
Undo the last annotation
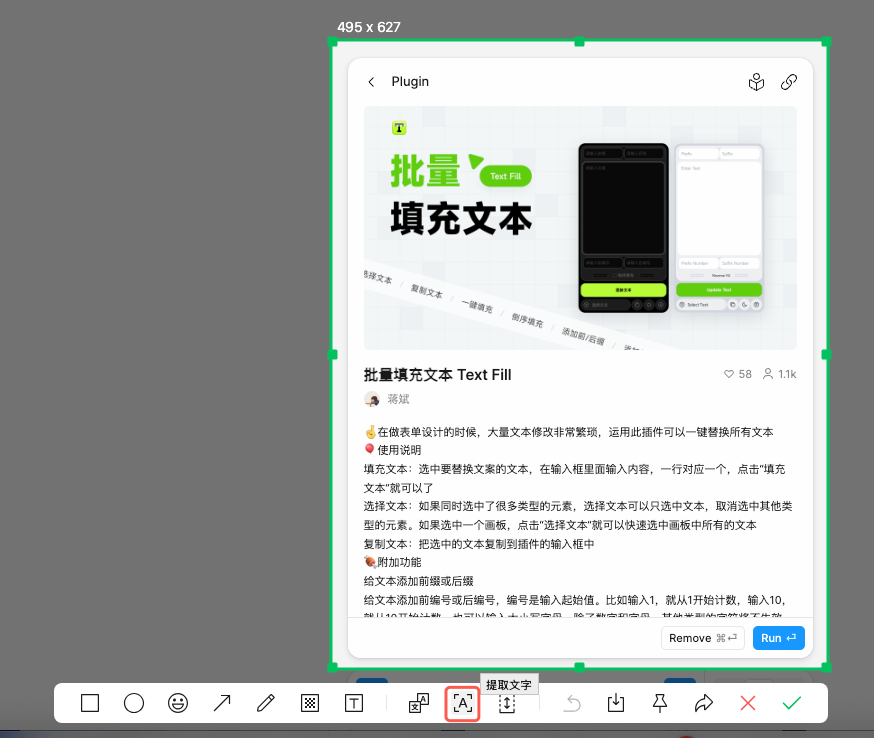(572, 703)
